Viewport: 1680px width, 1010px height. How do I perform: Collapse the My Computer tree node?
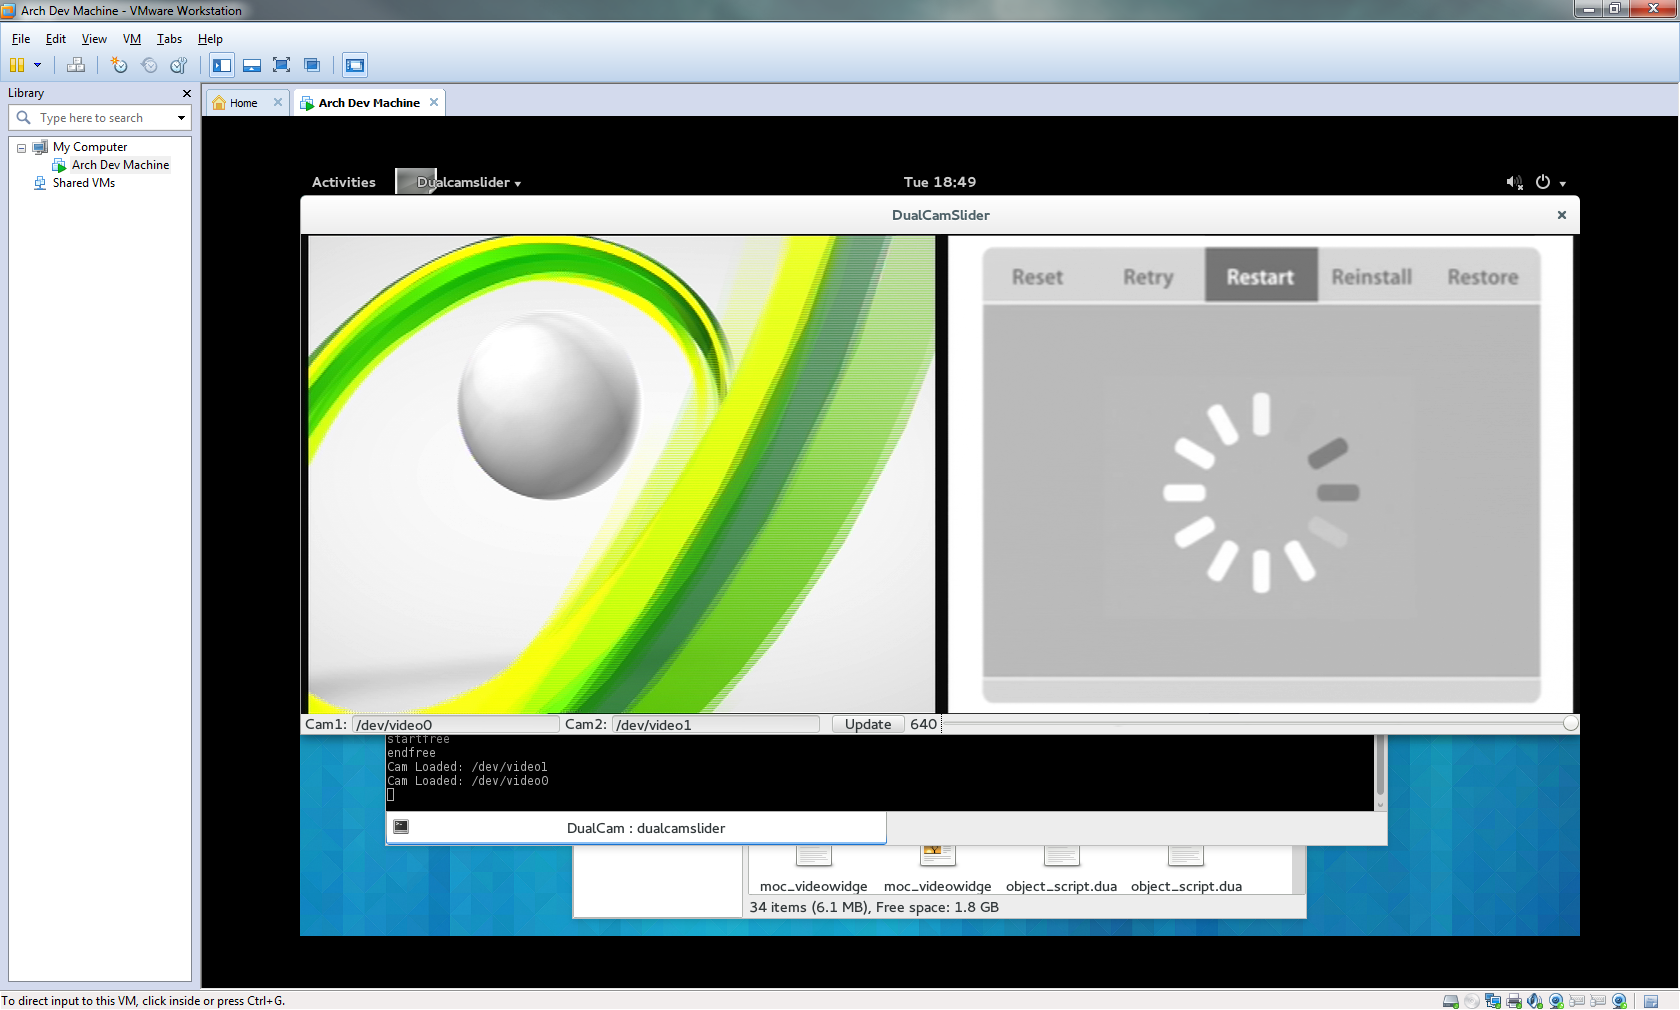21,148
